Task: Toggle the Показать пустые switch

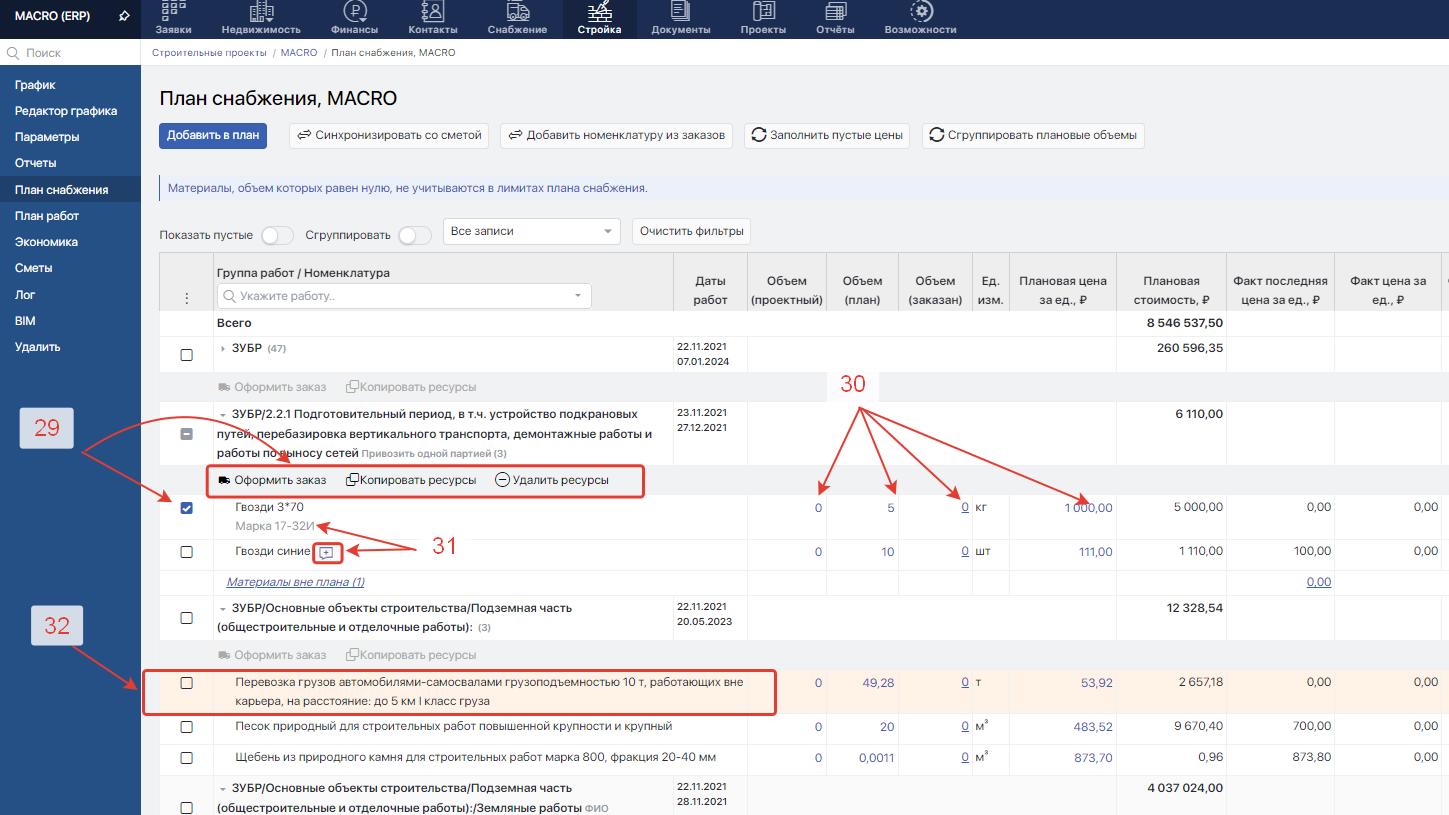Action: (277, 236)
